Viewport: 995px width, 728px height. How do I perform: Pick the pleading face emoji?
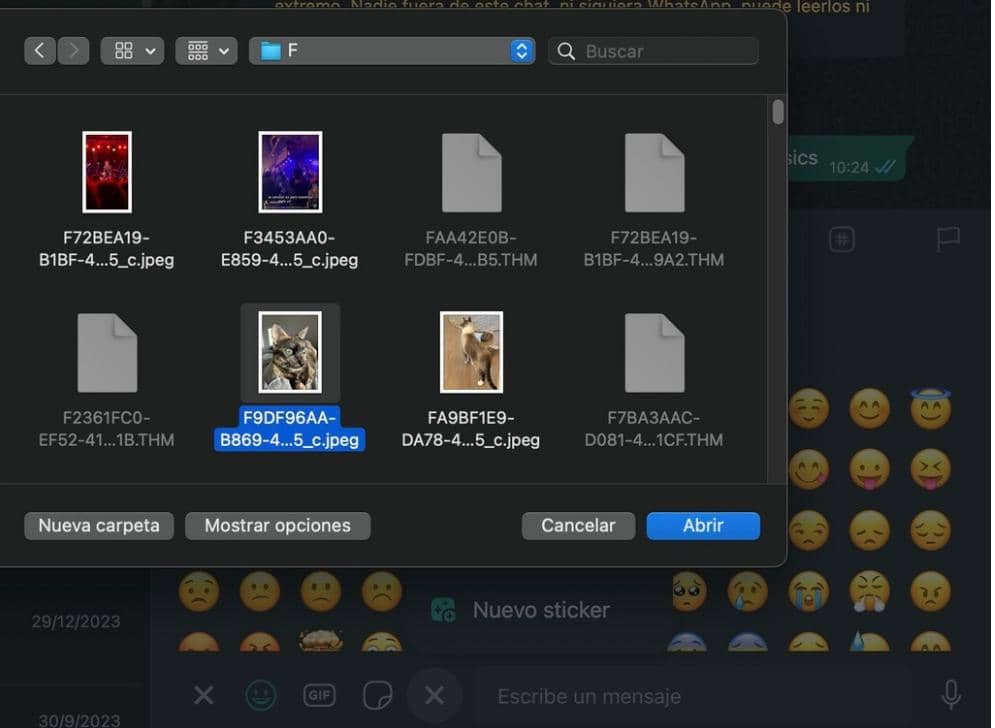tap(688, 591)
